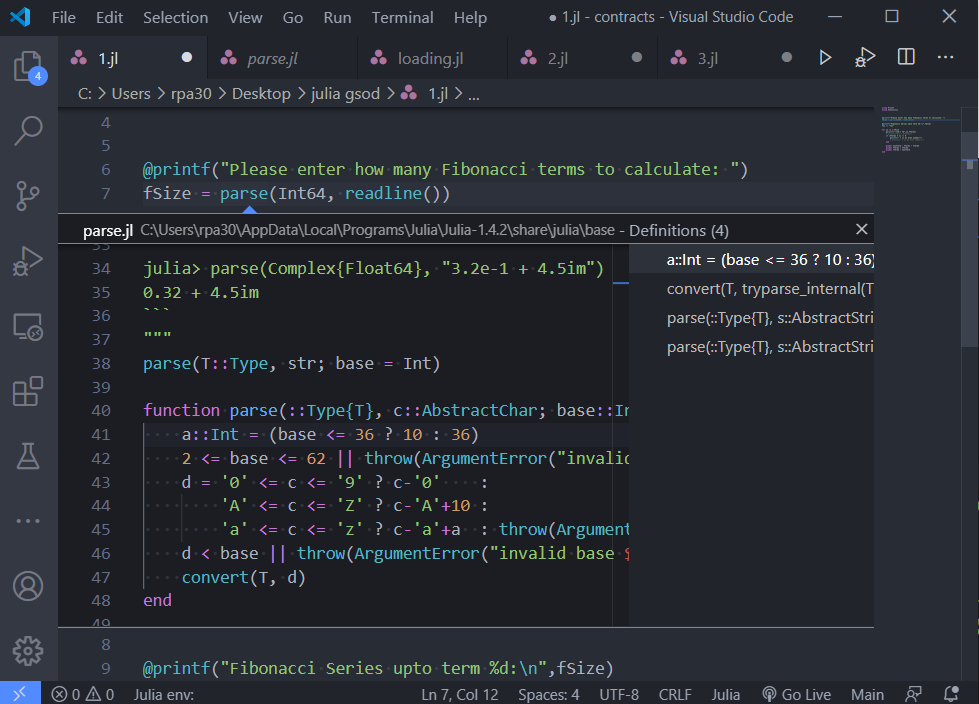
Task: Change language mode via 'Julia'
Action: 726,694
